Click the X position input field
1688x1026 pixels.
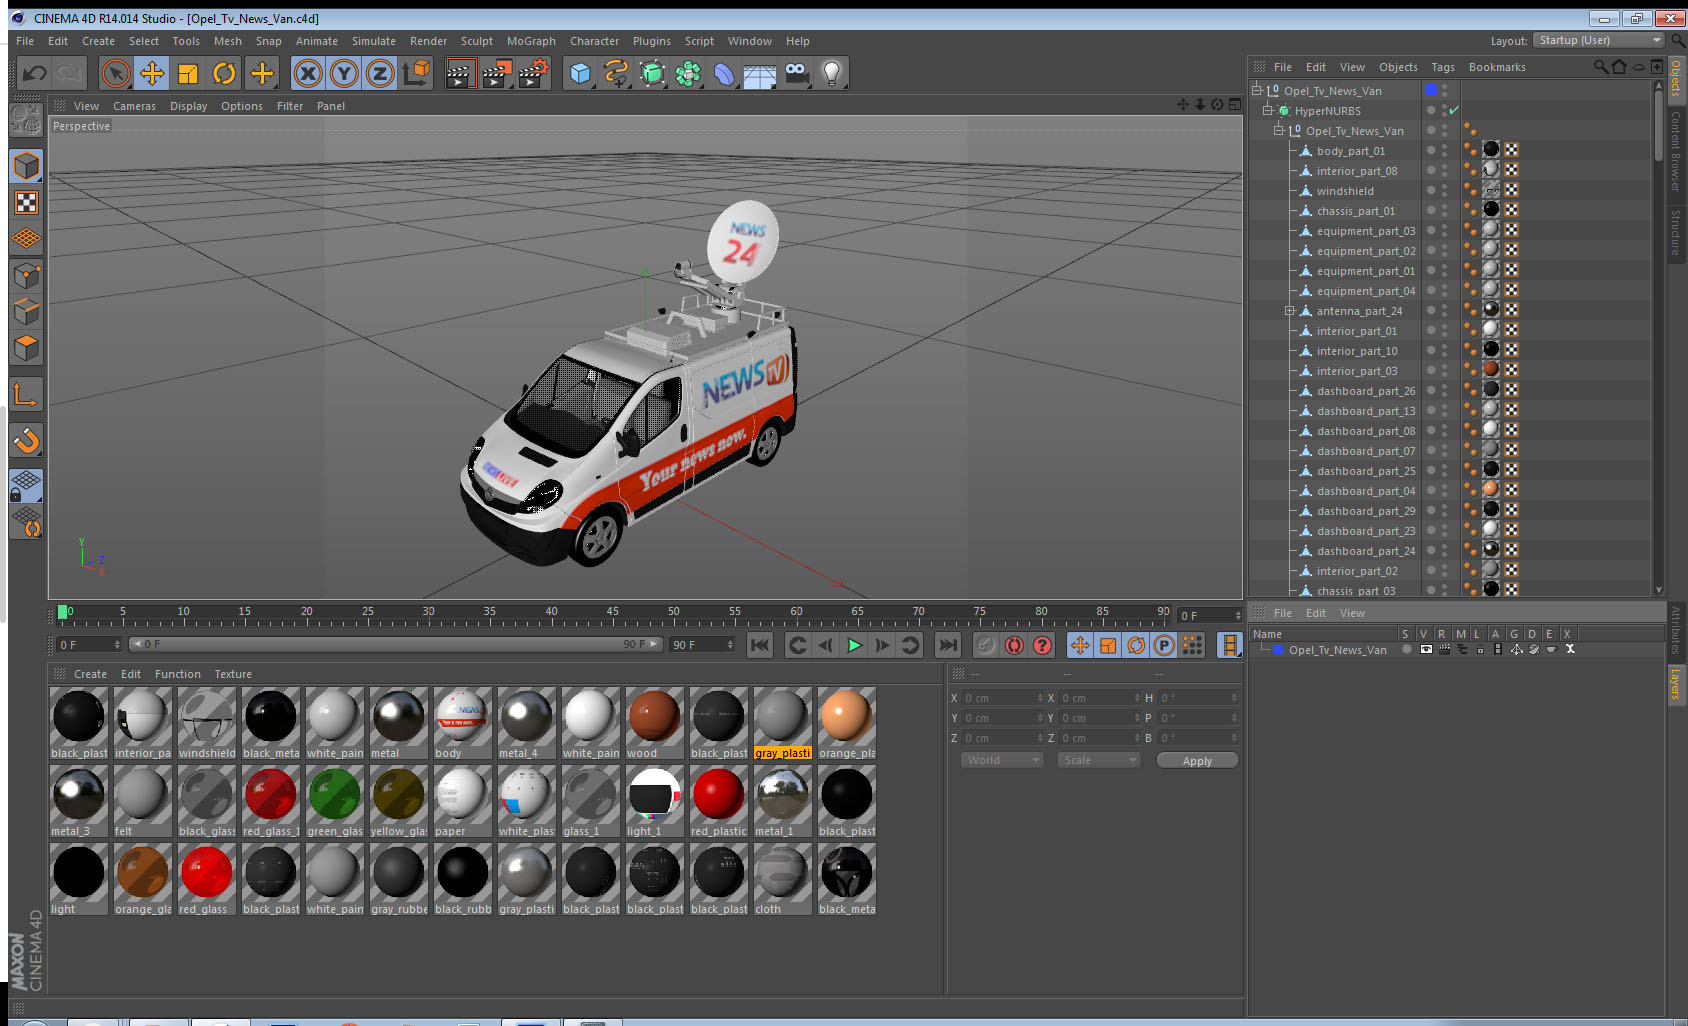click(1002, 698)
